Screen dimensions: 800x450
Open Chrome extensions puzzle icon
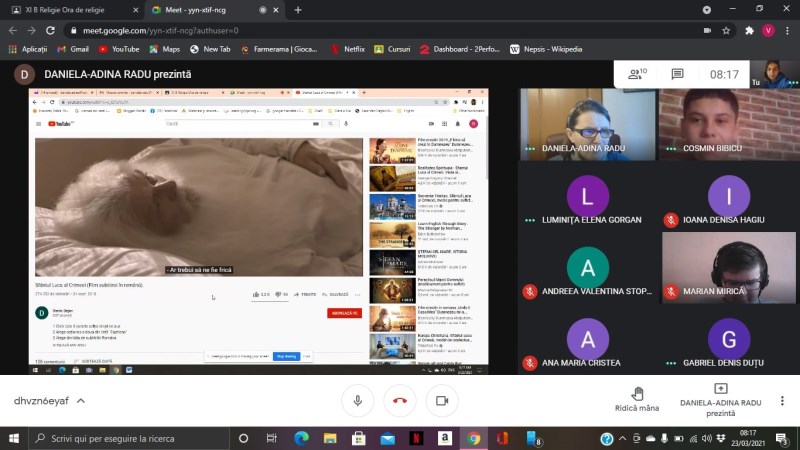[749, 31]
